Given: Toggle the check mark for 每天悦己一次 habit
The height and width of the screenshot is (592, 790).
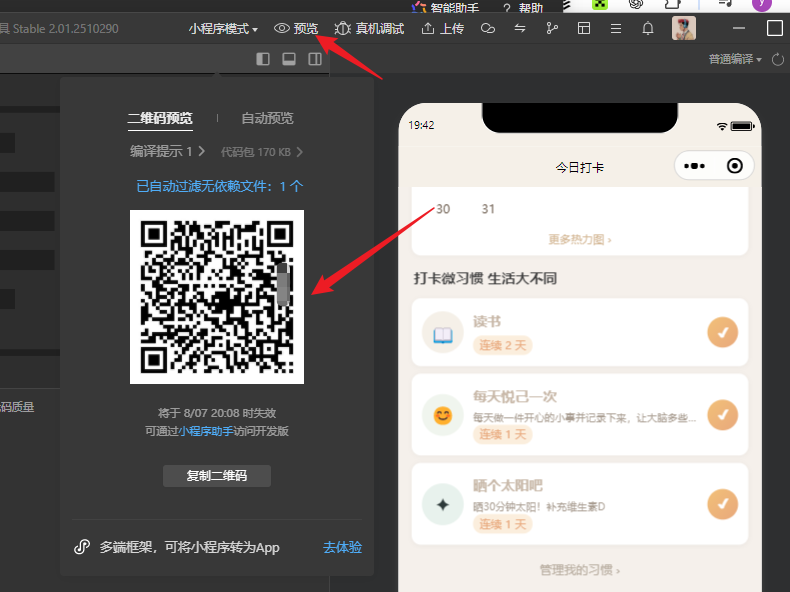Looking at the screenshot, I should click(x=722, y=415).
